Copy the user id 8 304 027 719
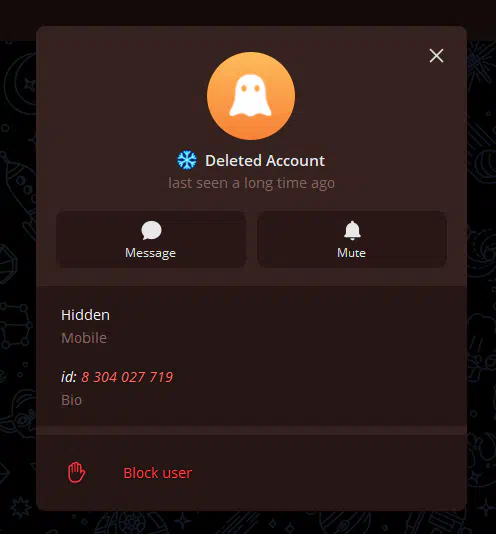This screenshot has width=496, height=534. click(x=127, y=377)
